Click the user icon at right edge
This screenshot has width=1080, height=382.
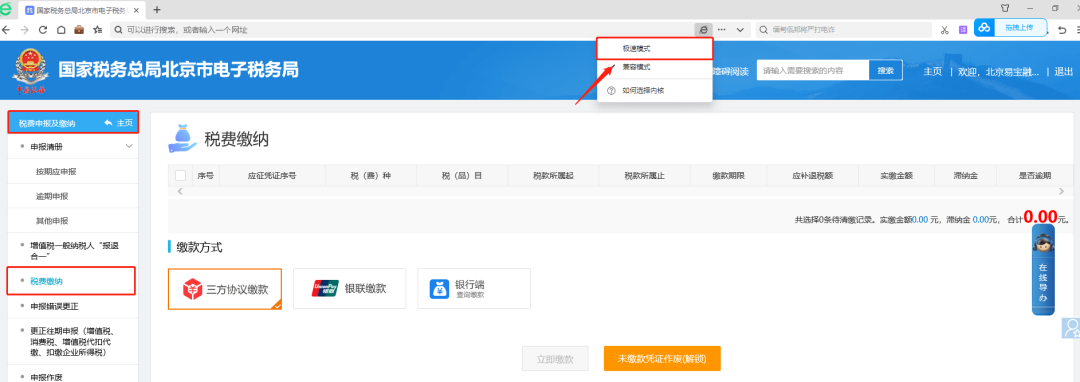[x=1071, y=328]
